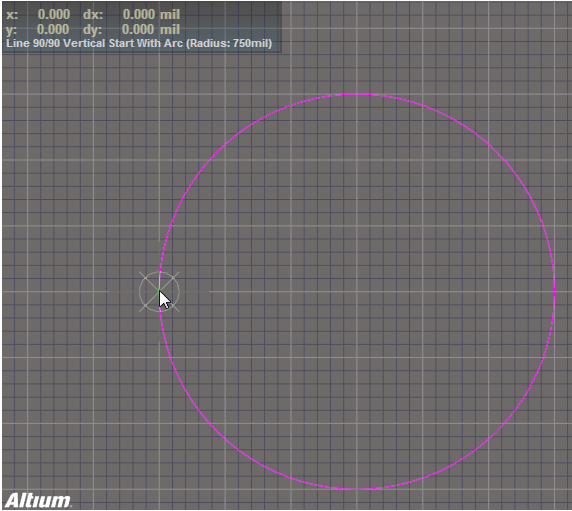The height and width of the screenshot is (511, 572).
Task: Click the 'y:' label in heads-up display
Action: [x=12, y=30]
